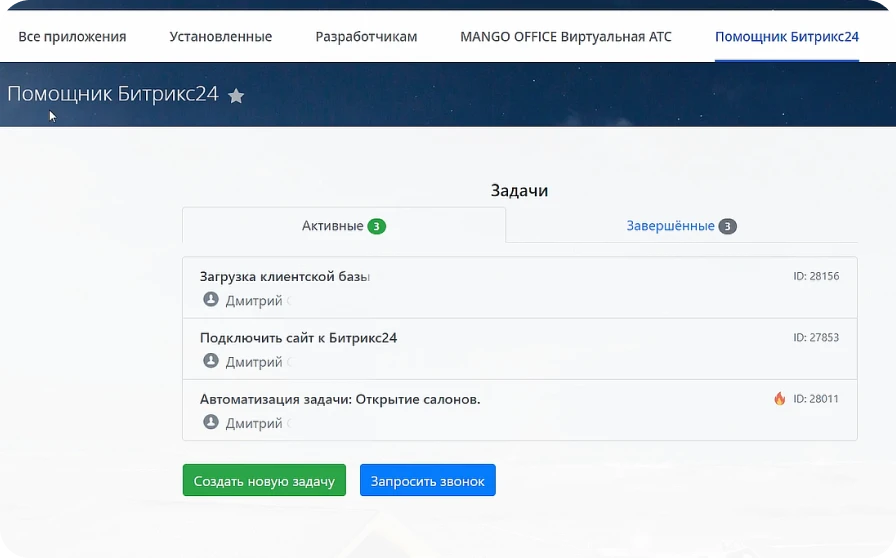The width and height of the screenshot is (896, 558).
Task: Select the Помощник Битрикс24 top tab
Action: (787, 37)
